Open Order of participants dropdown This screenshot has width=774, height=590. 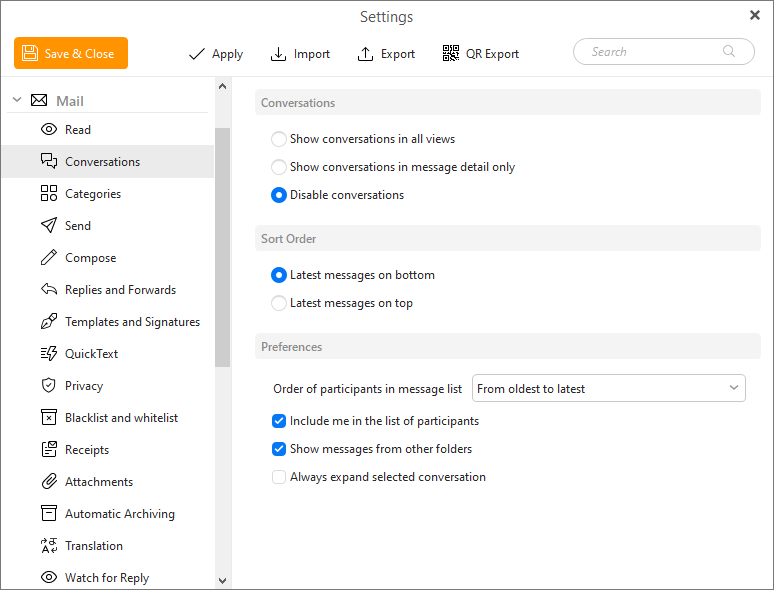(x=608, y=388)
